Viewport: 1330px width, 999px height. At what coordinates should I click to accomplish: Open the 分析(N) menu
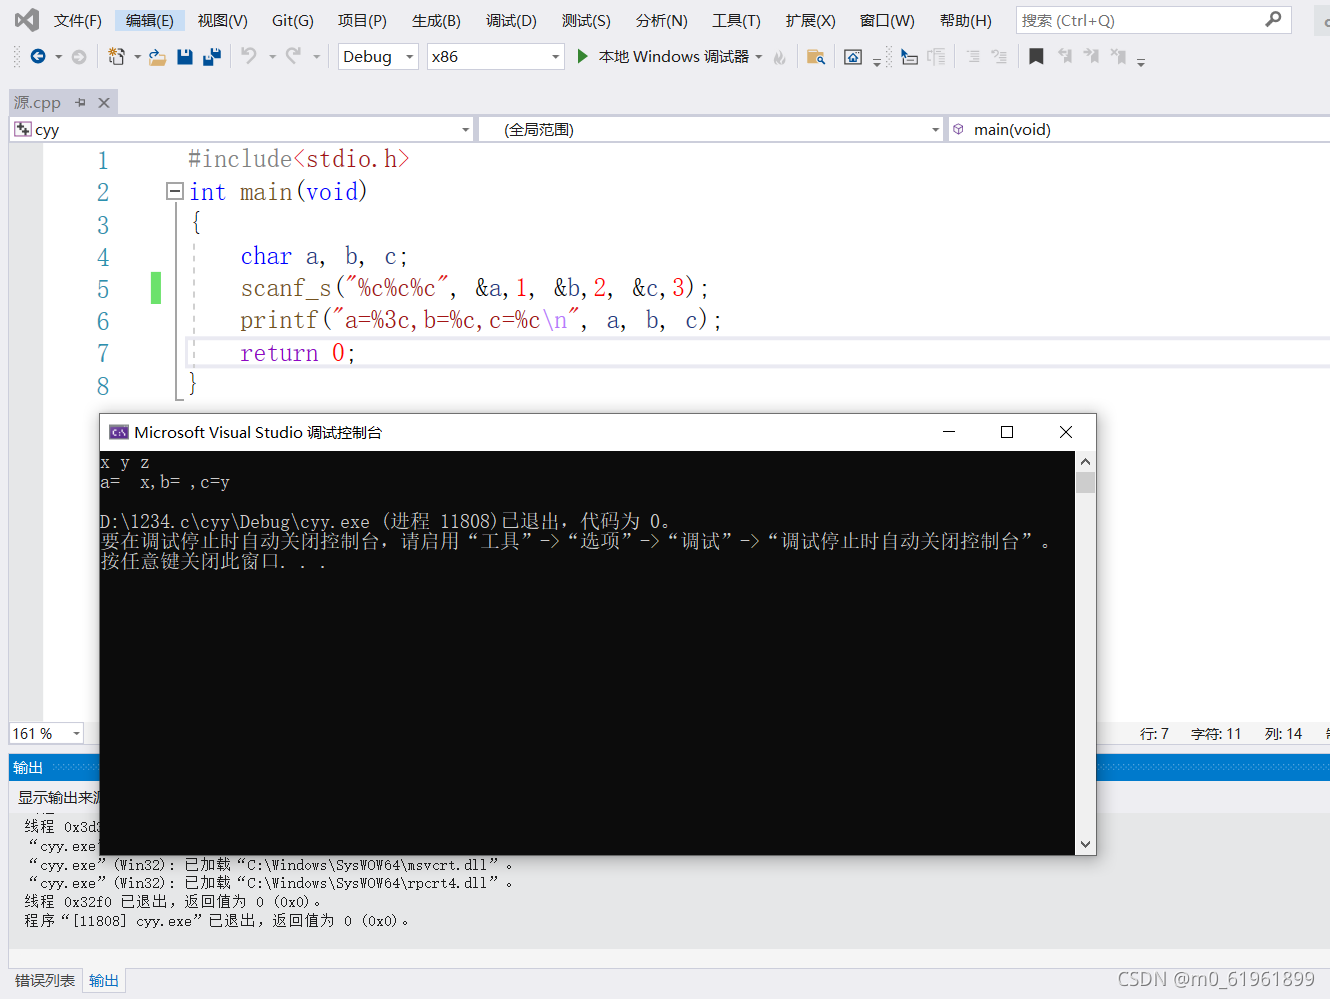661,20
